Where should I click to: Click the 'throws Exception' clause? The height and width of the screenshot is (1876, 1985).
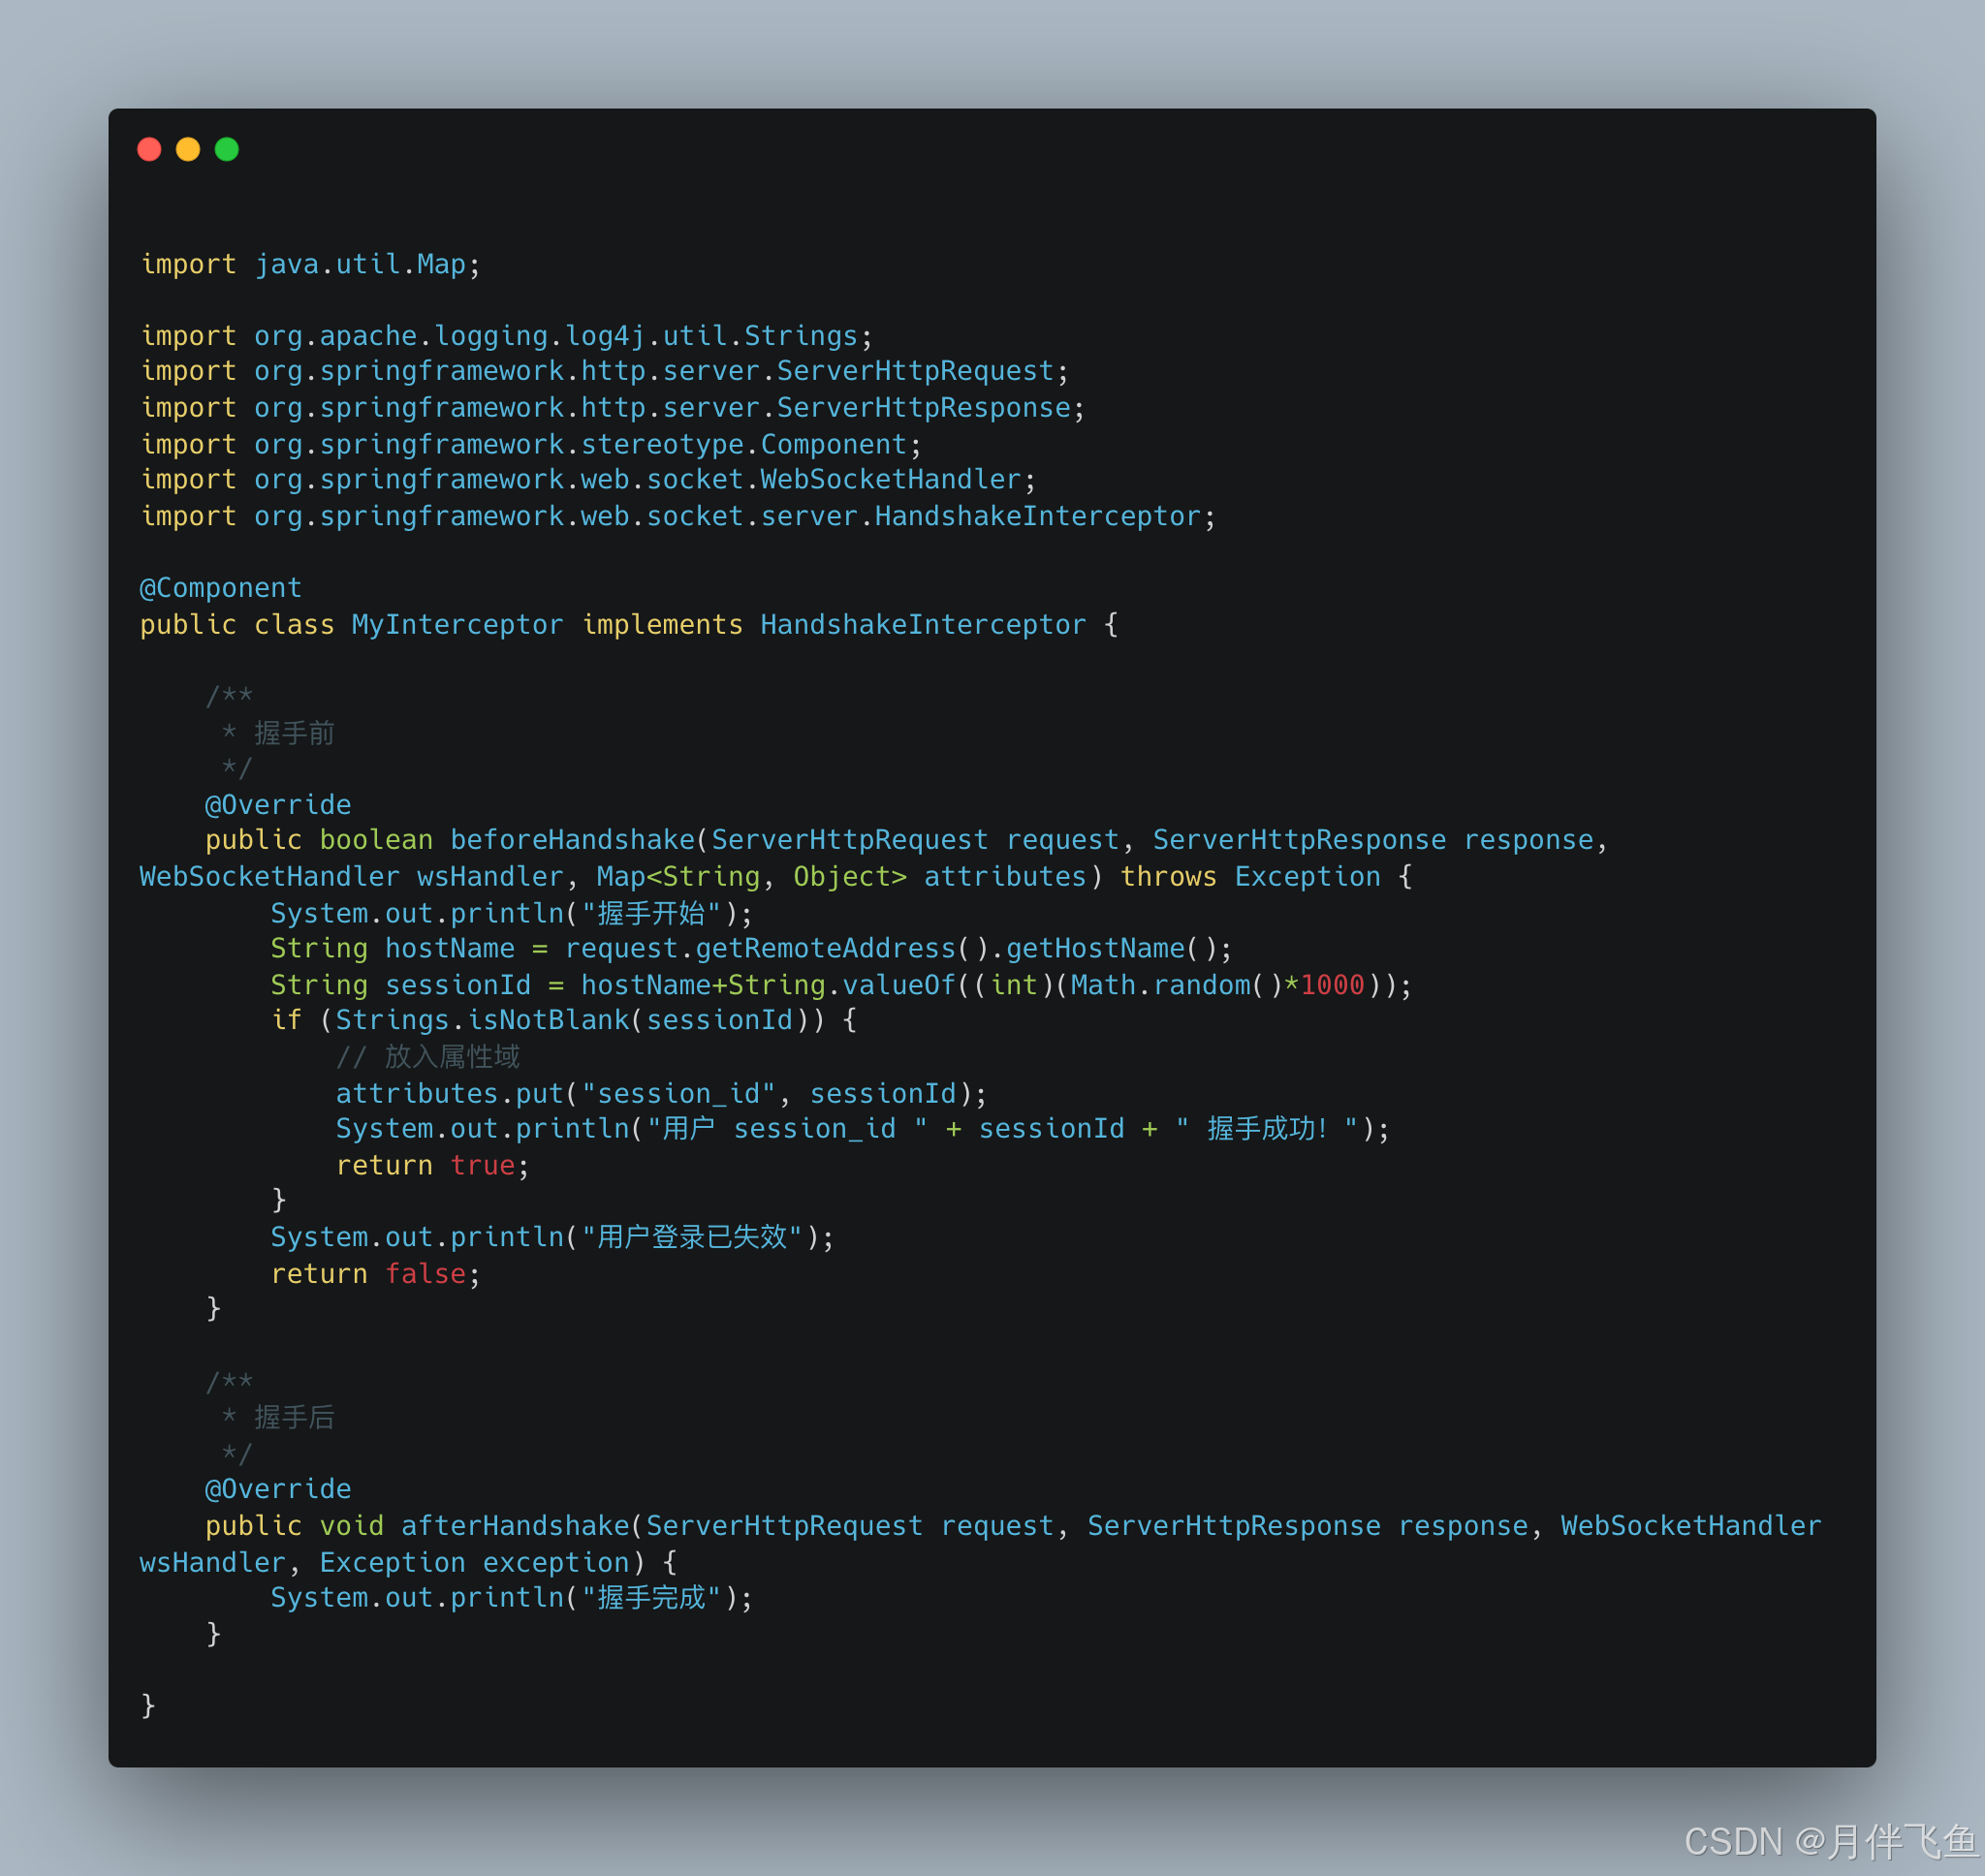pos(1250,877)
